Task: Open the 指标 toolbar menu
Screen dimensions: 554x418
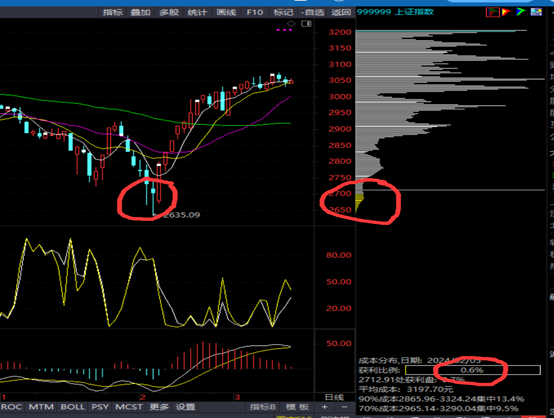Action: 113,12
